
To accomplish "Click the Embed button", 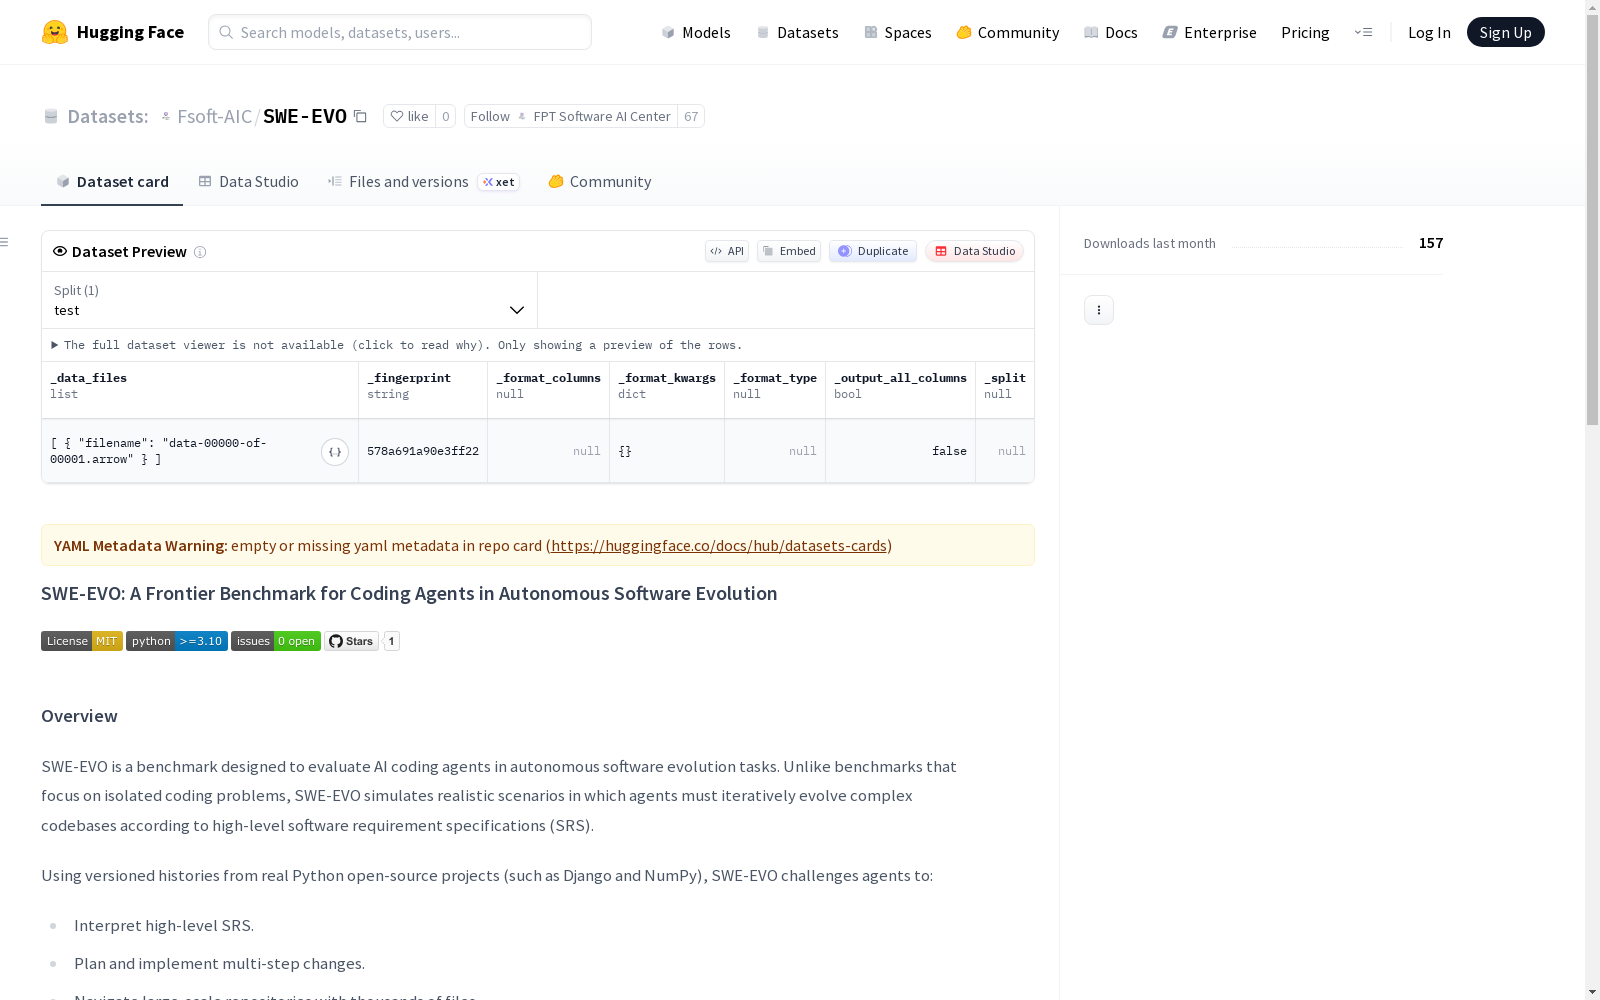I will click(x=789, y=251).
